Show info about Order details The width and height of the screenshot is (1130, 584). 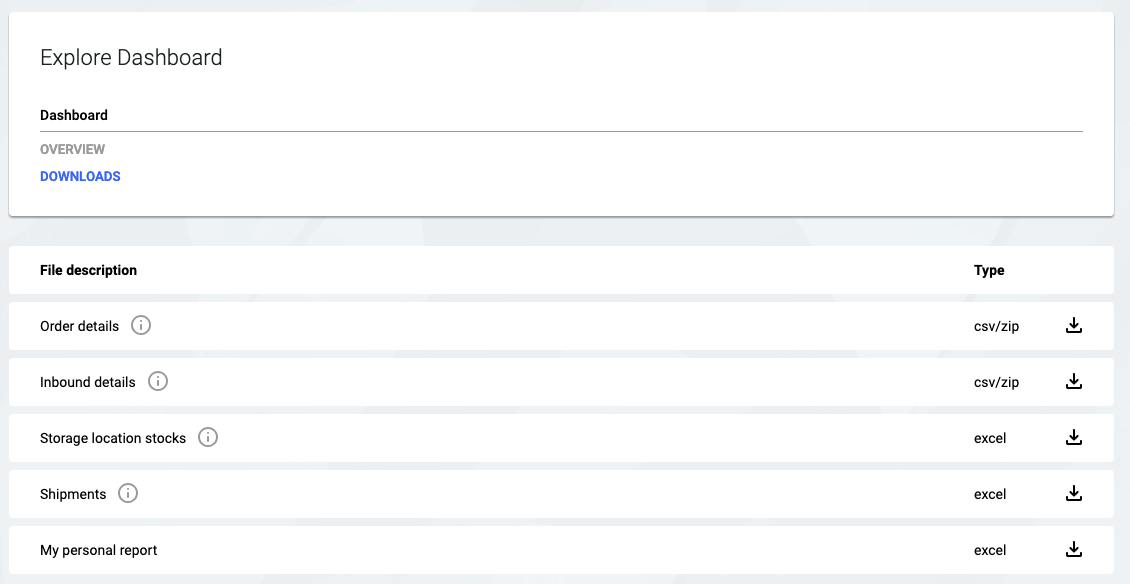(141, 326)
